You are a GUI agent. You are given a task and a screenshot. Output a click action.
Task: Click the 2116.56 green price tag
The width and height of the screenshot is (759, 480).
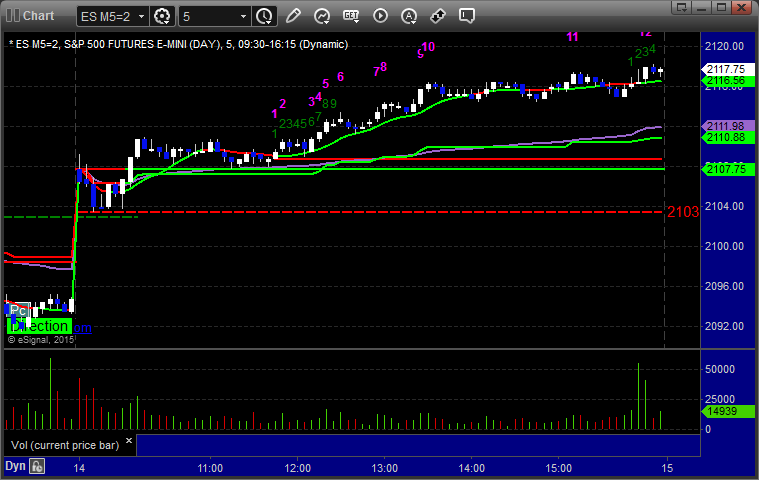click(727, 81)
